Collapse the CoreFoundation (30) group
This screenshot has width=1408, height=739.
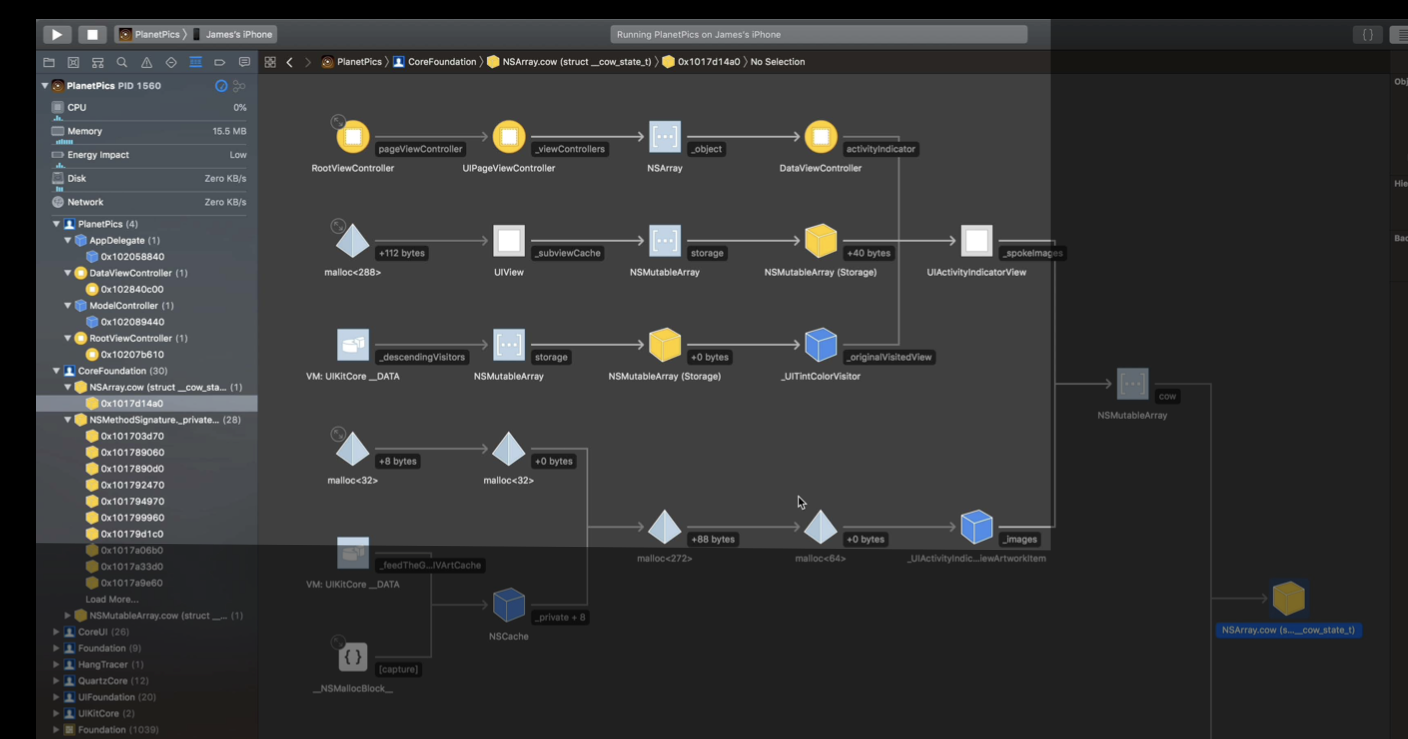[56, 371]
